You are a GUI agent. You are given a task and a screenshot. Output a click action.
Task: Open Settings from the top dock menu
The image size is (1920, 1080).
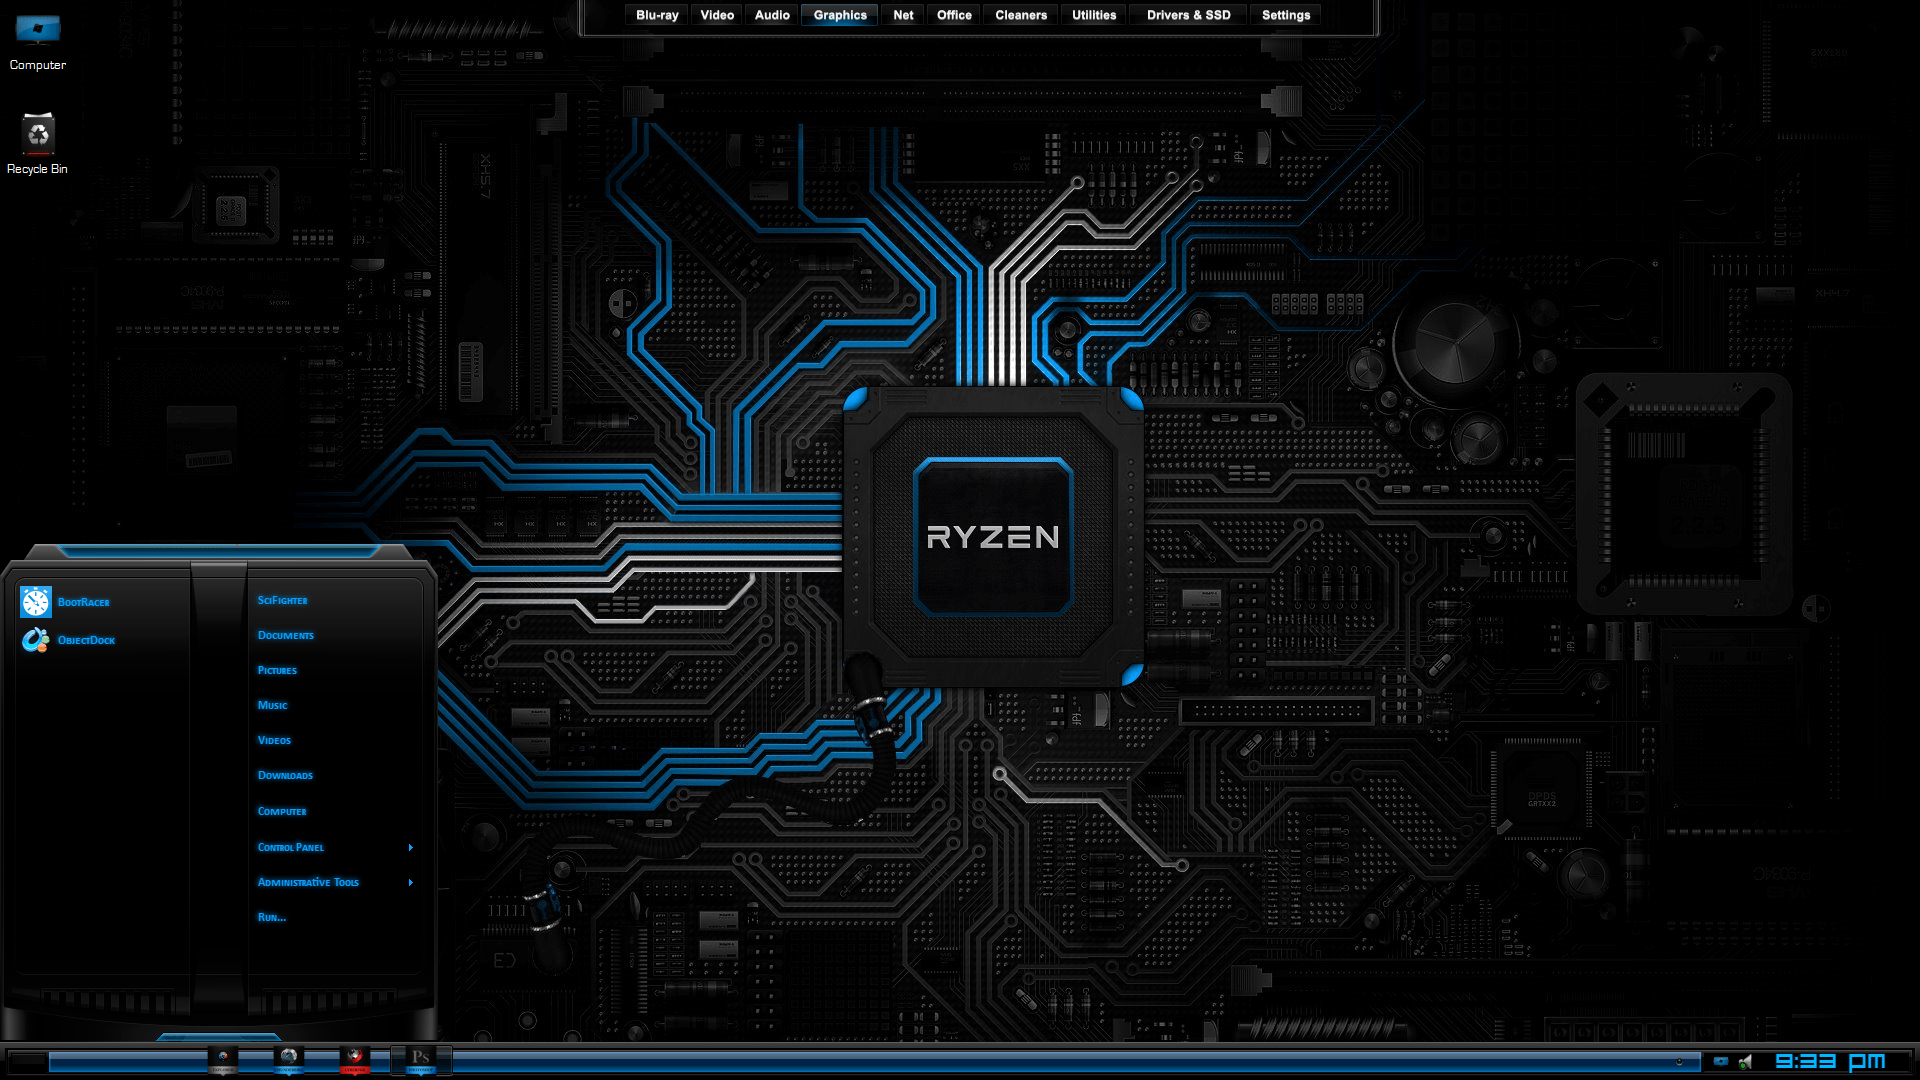1284,15
